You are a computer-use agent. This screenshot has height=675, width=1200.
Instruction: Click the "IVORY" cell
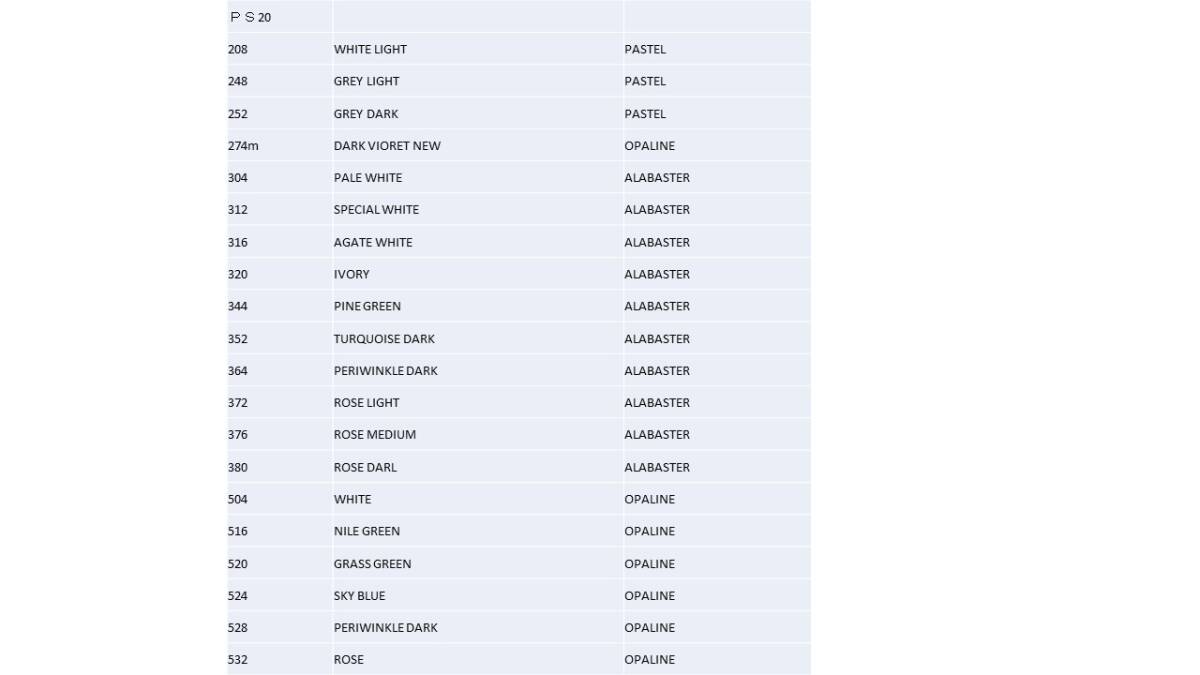[352, 274]
